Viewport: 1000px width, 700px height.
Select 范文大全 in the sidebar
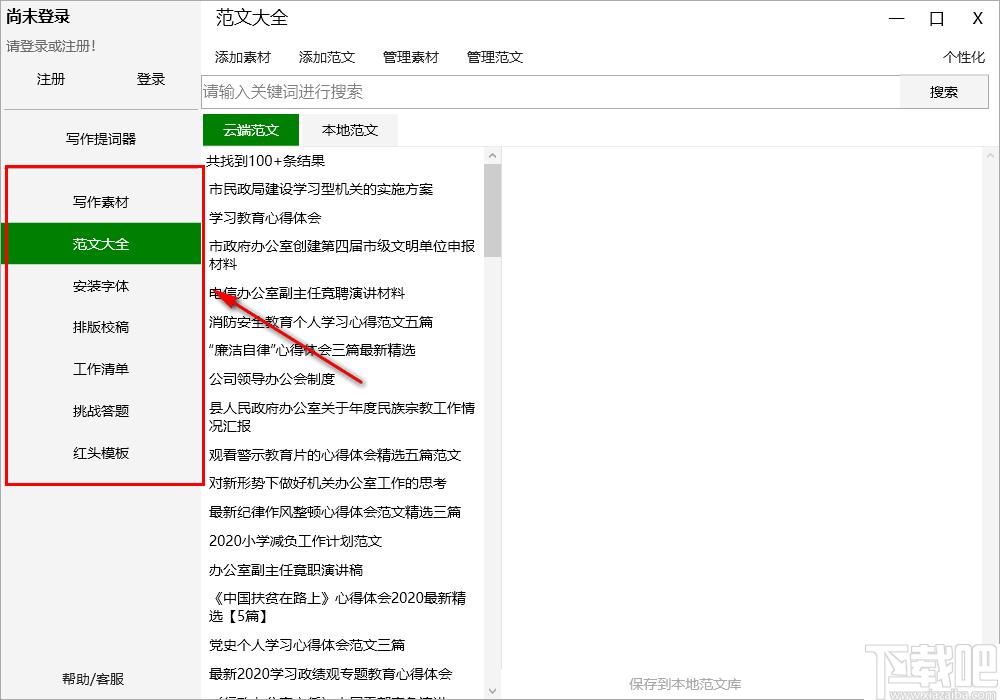[101, 244]
